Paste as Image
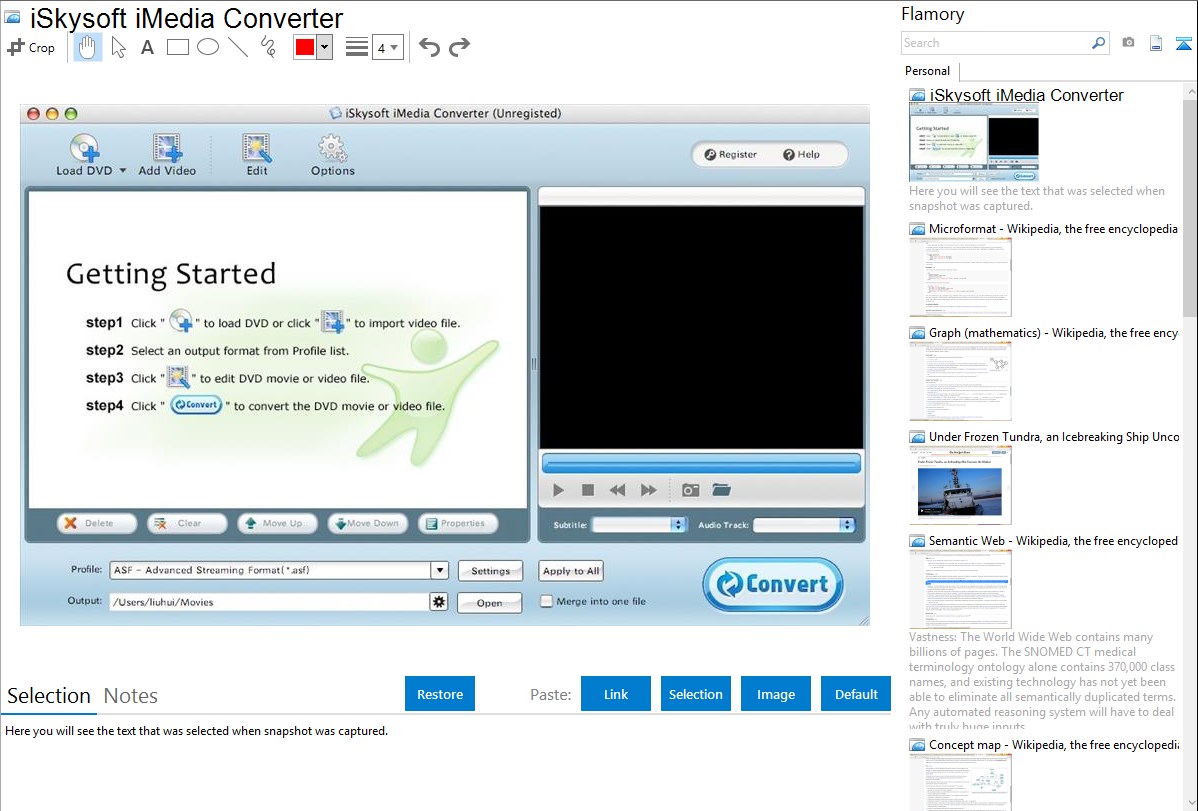This screenshot has width=1198, height=811. pyautogui.click(x=775, y=694)
